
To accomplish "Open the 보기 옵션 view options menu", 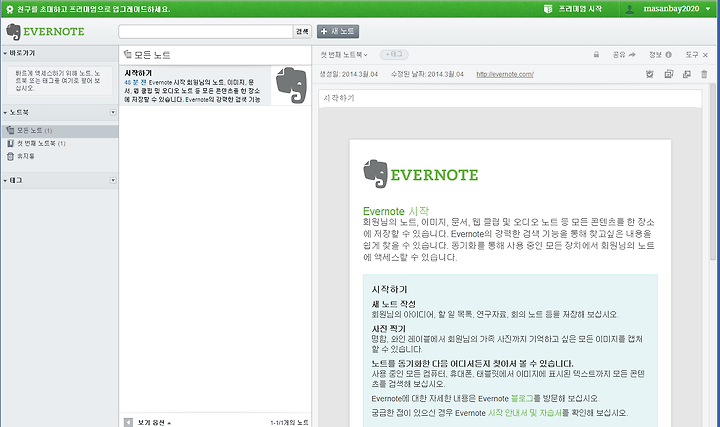I will pyautogui.click(x=154, y=422).
